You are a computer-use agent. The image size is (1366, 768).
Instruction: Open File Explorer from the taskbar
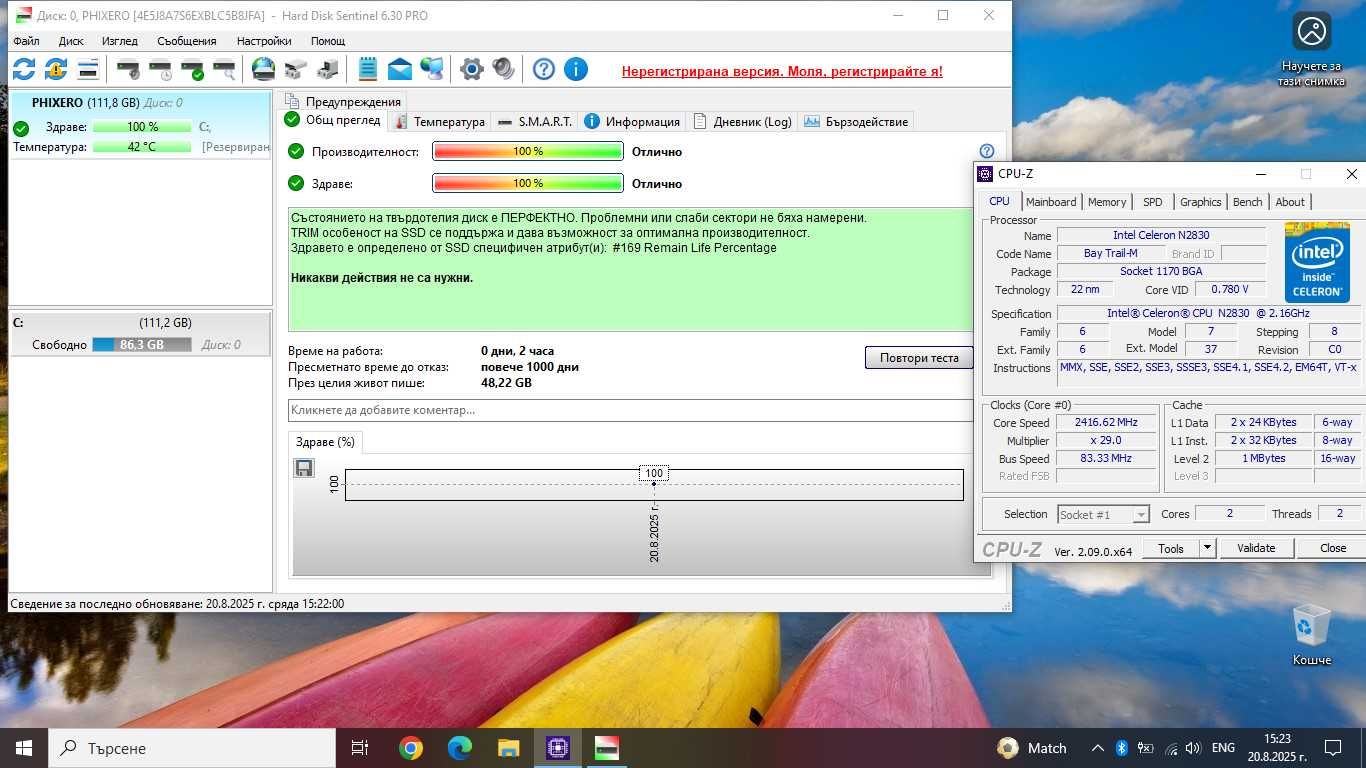tap(508, 748)
